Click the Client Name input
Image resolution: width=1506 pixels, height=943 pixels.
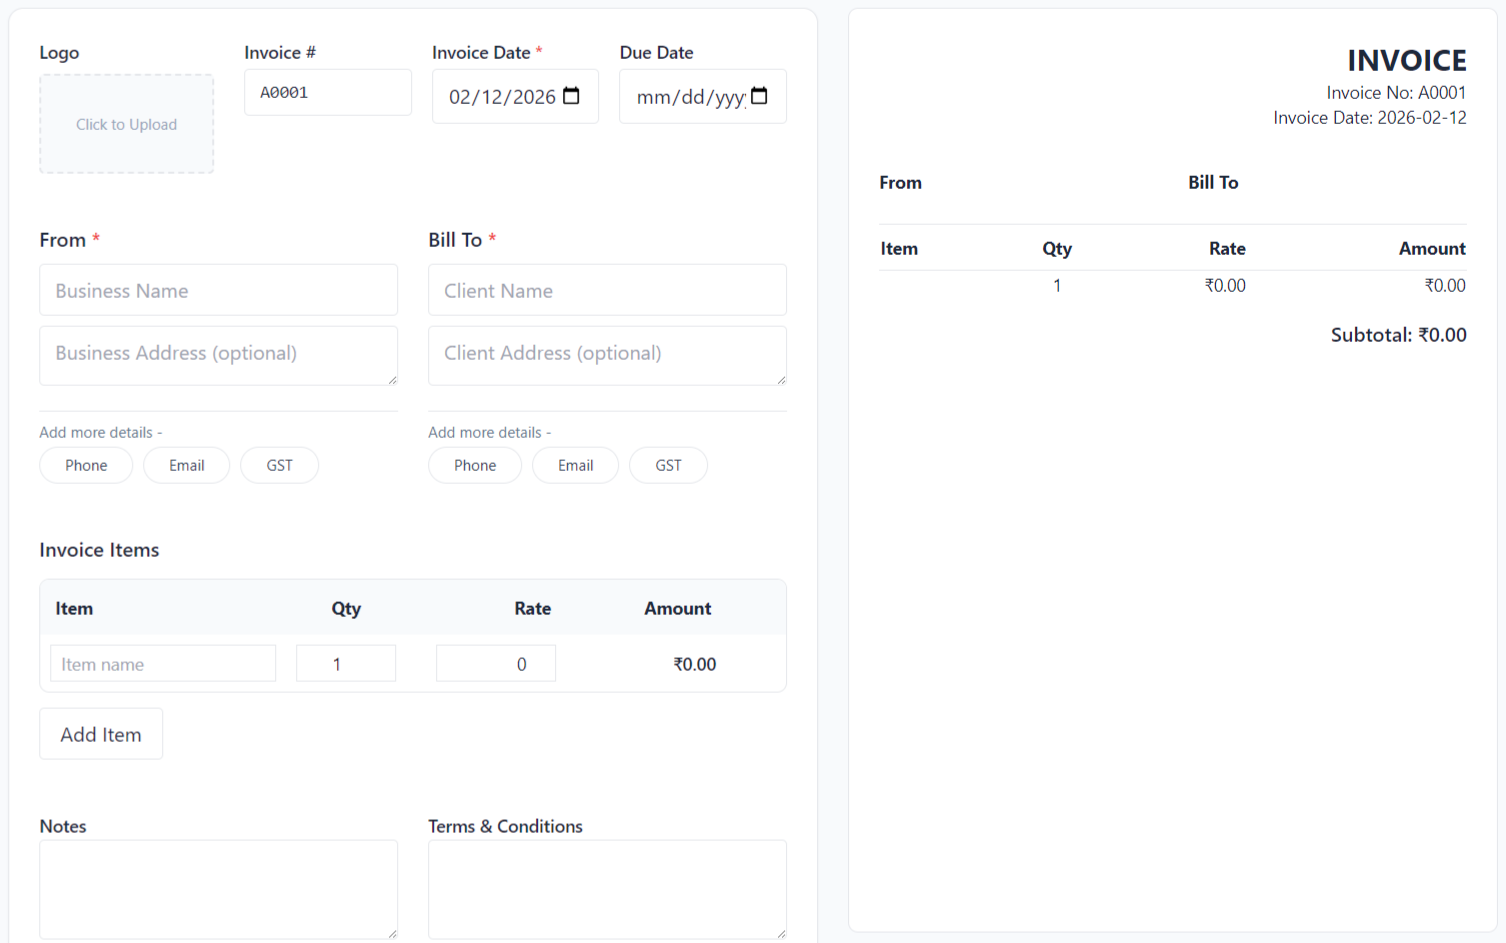pos(607,290)
